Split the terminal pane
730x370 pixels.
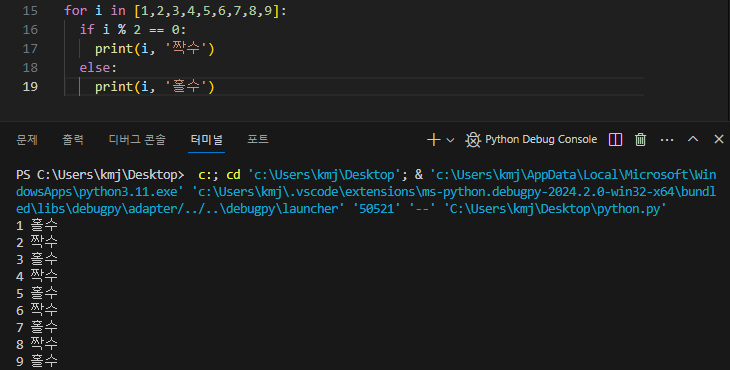615,140
